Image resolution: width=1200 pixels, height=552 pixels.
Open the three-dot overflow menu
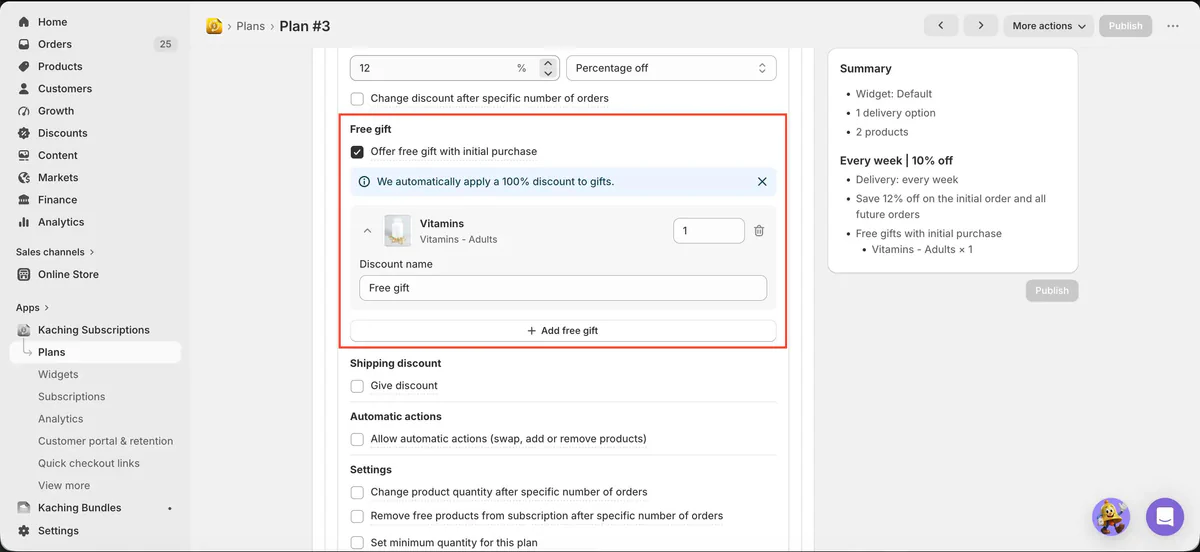pyautogui.click(x=1173, y=26)
